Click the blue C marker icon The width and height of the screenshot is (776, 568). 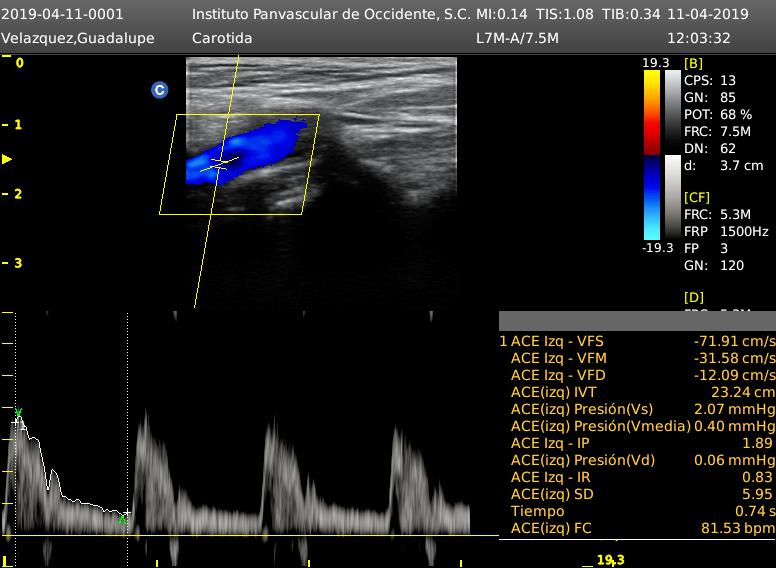(x=159, y=90)
